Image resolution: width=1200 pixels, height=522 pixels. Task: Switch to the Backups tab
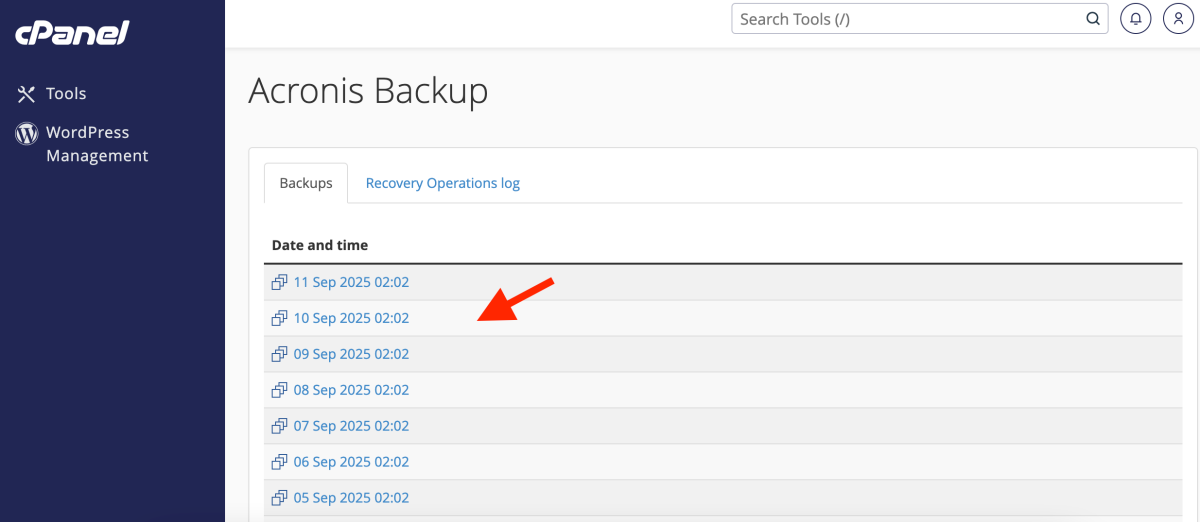[x=306, y=183]
